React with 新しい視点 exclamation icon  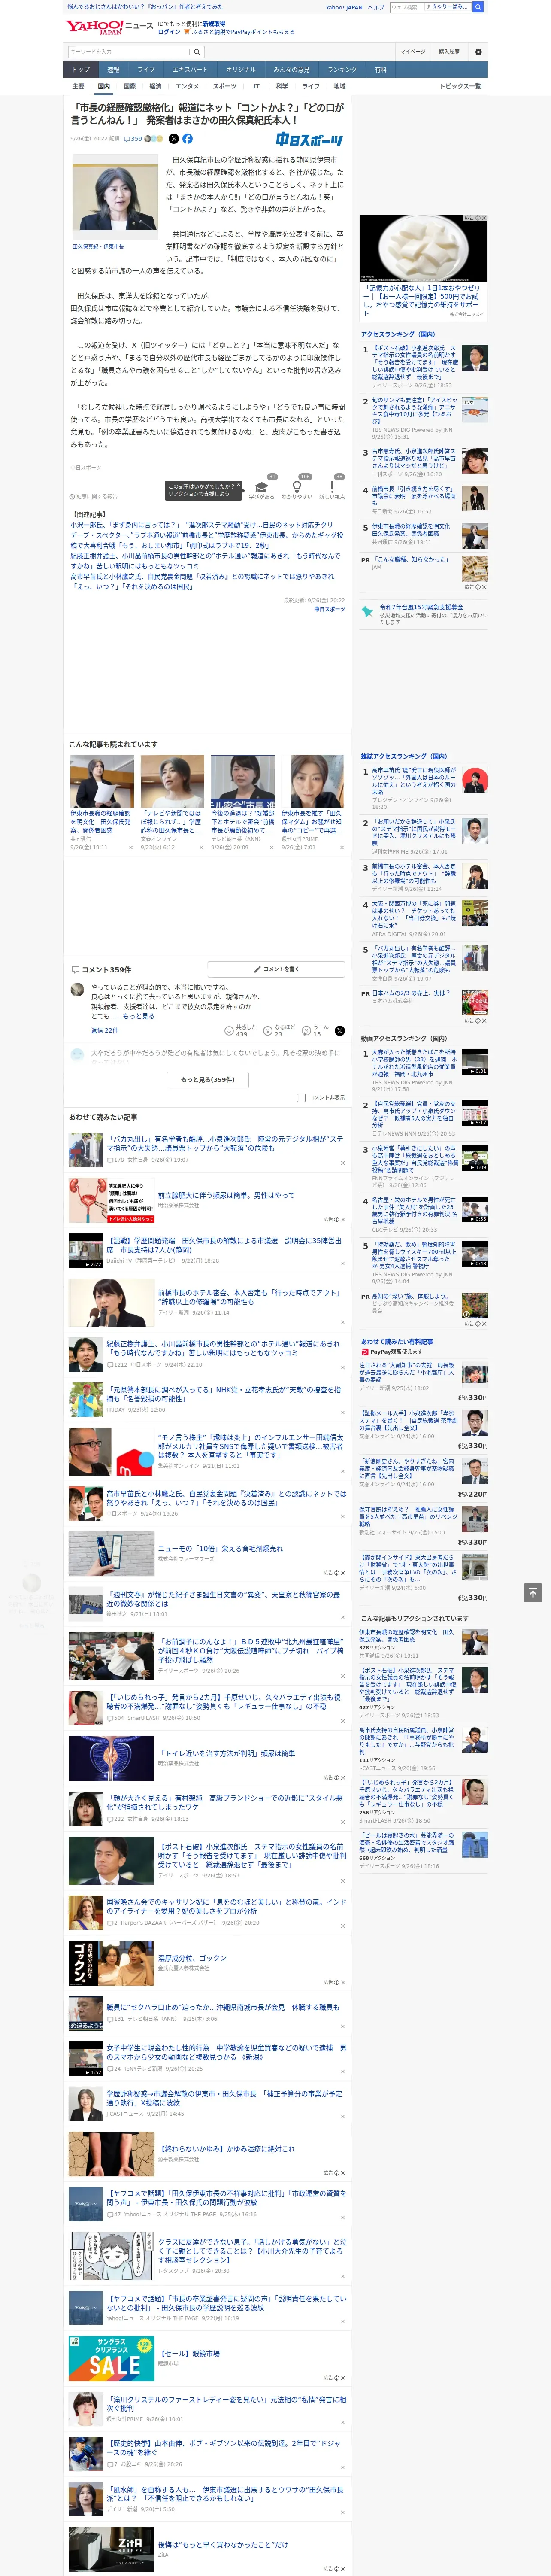pyautogui.click(x=332, y=489)
